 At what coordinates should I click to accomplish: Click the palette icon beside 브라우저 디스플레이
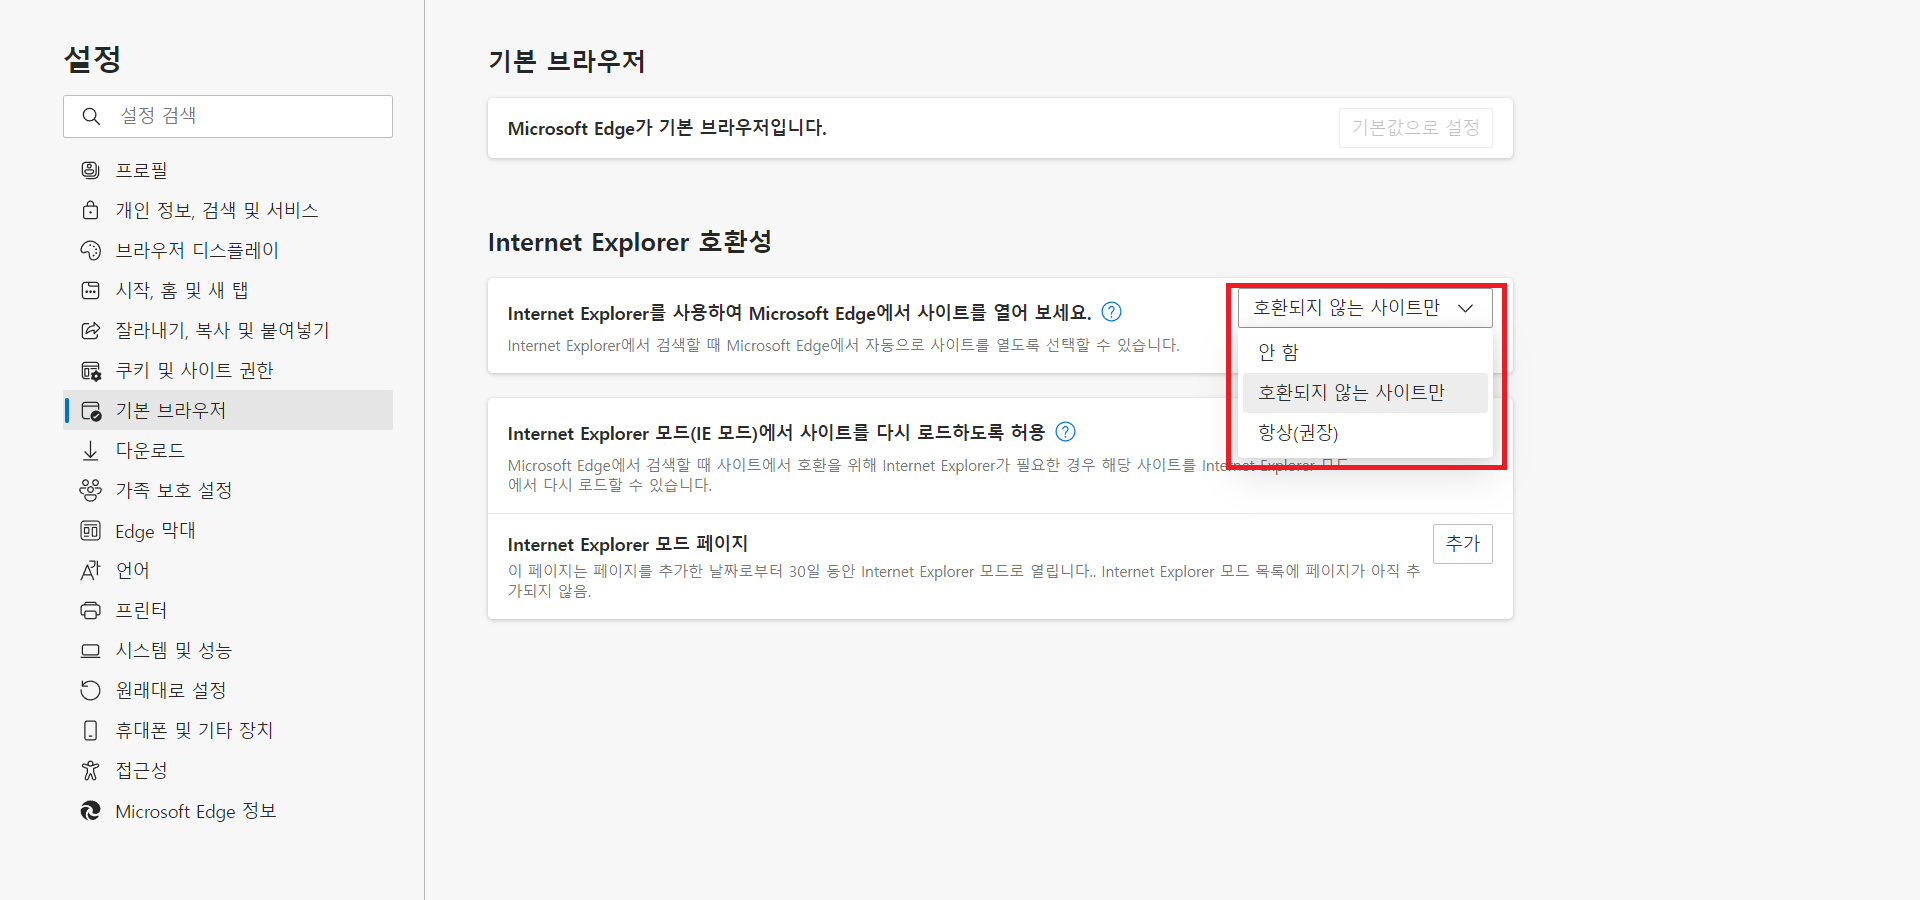pyautogui.click(x=90, y=250)
